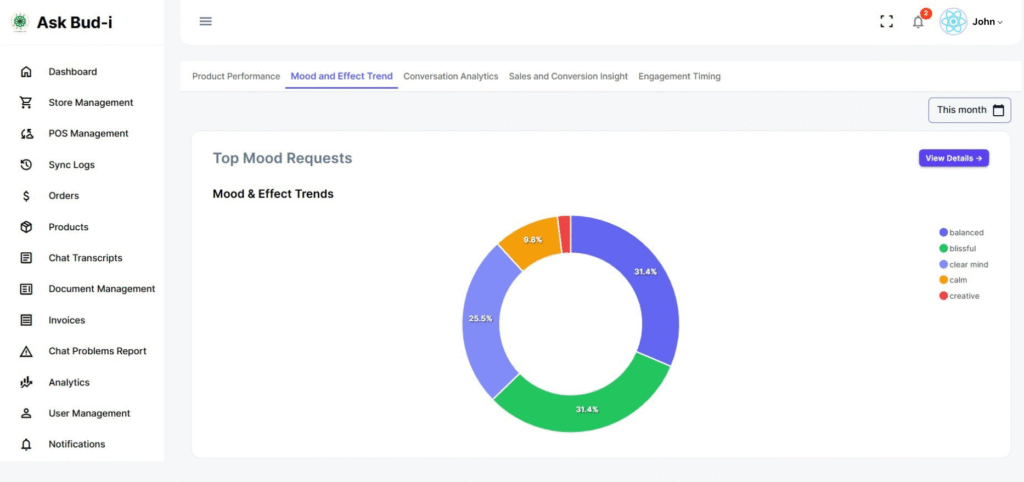The image size is (1024, 482).
Task: Go to User Management in sidebar
Action: point(89,413)
